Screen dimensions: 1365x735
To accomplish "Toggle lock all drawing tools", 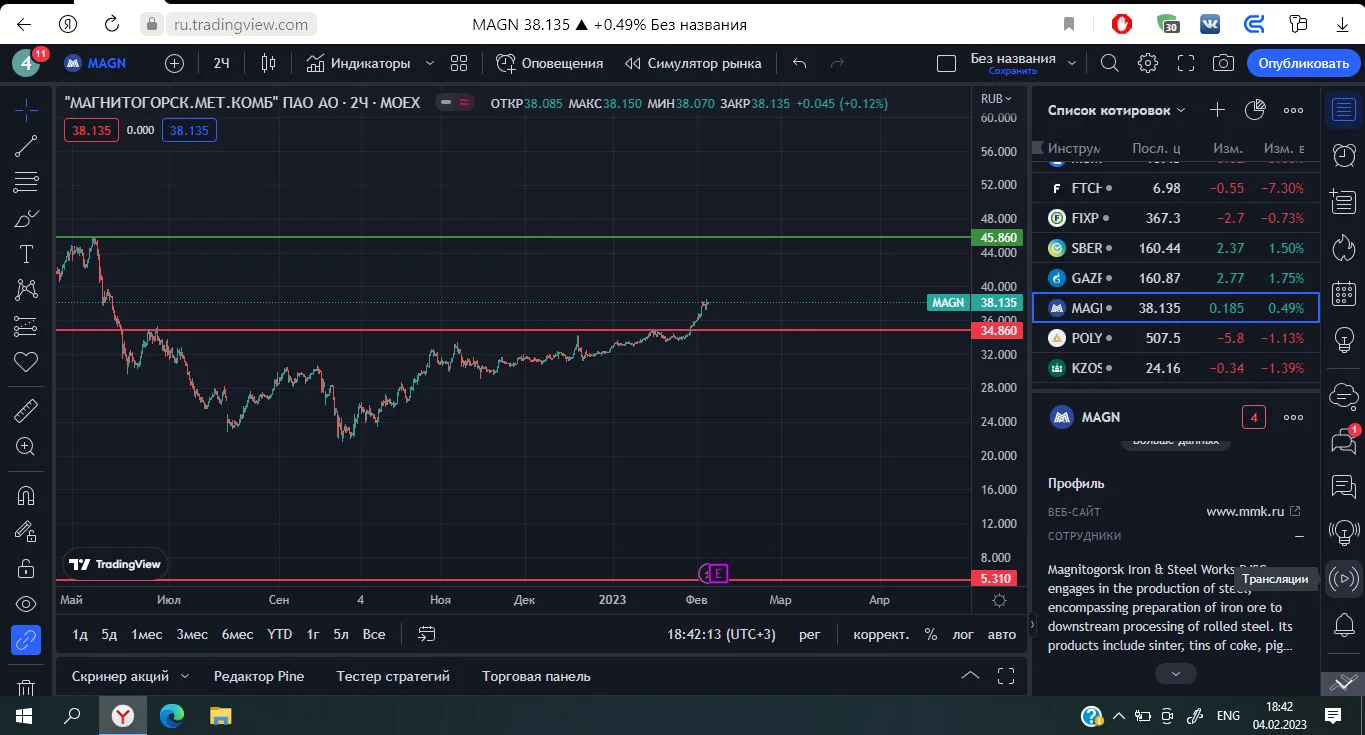I will point(26,568).
